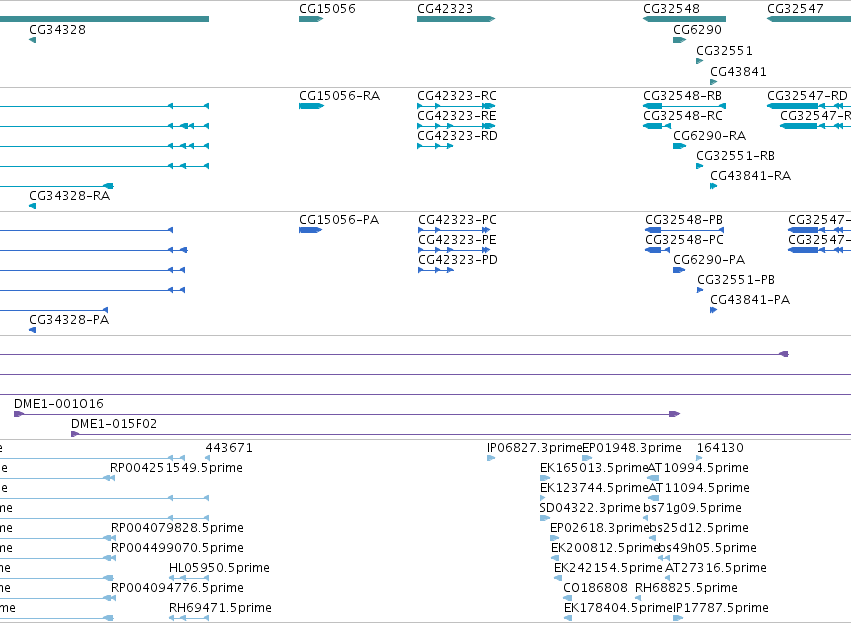Image resolution: width=851 pixels, height=623 pixels.
Task: Select EST RH68825.5prime
Action: click(687, 588)
